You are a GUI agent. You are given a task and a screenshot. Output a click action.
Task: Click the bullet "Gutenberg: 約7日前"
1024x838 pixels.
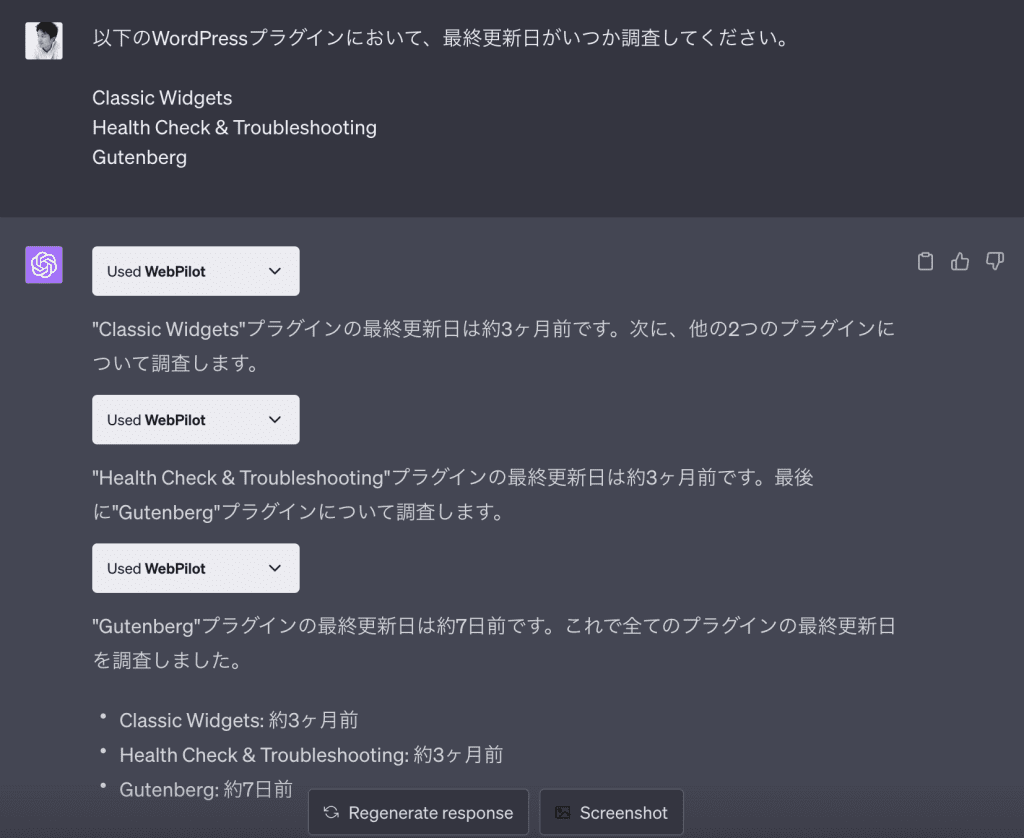point(206,789)
